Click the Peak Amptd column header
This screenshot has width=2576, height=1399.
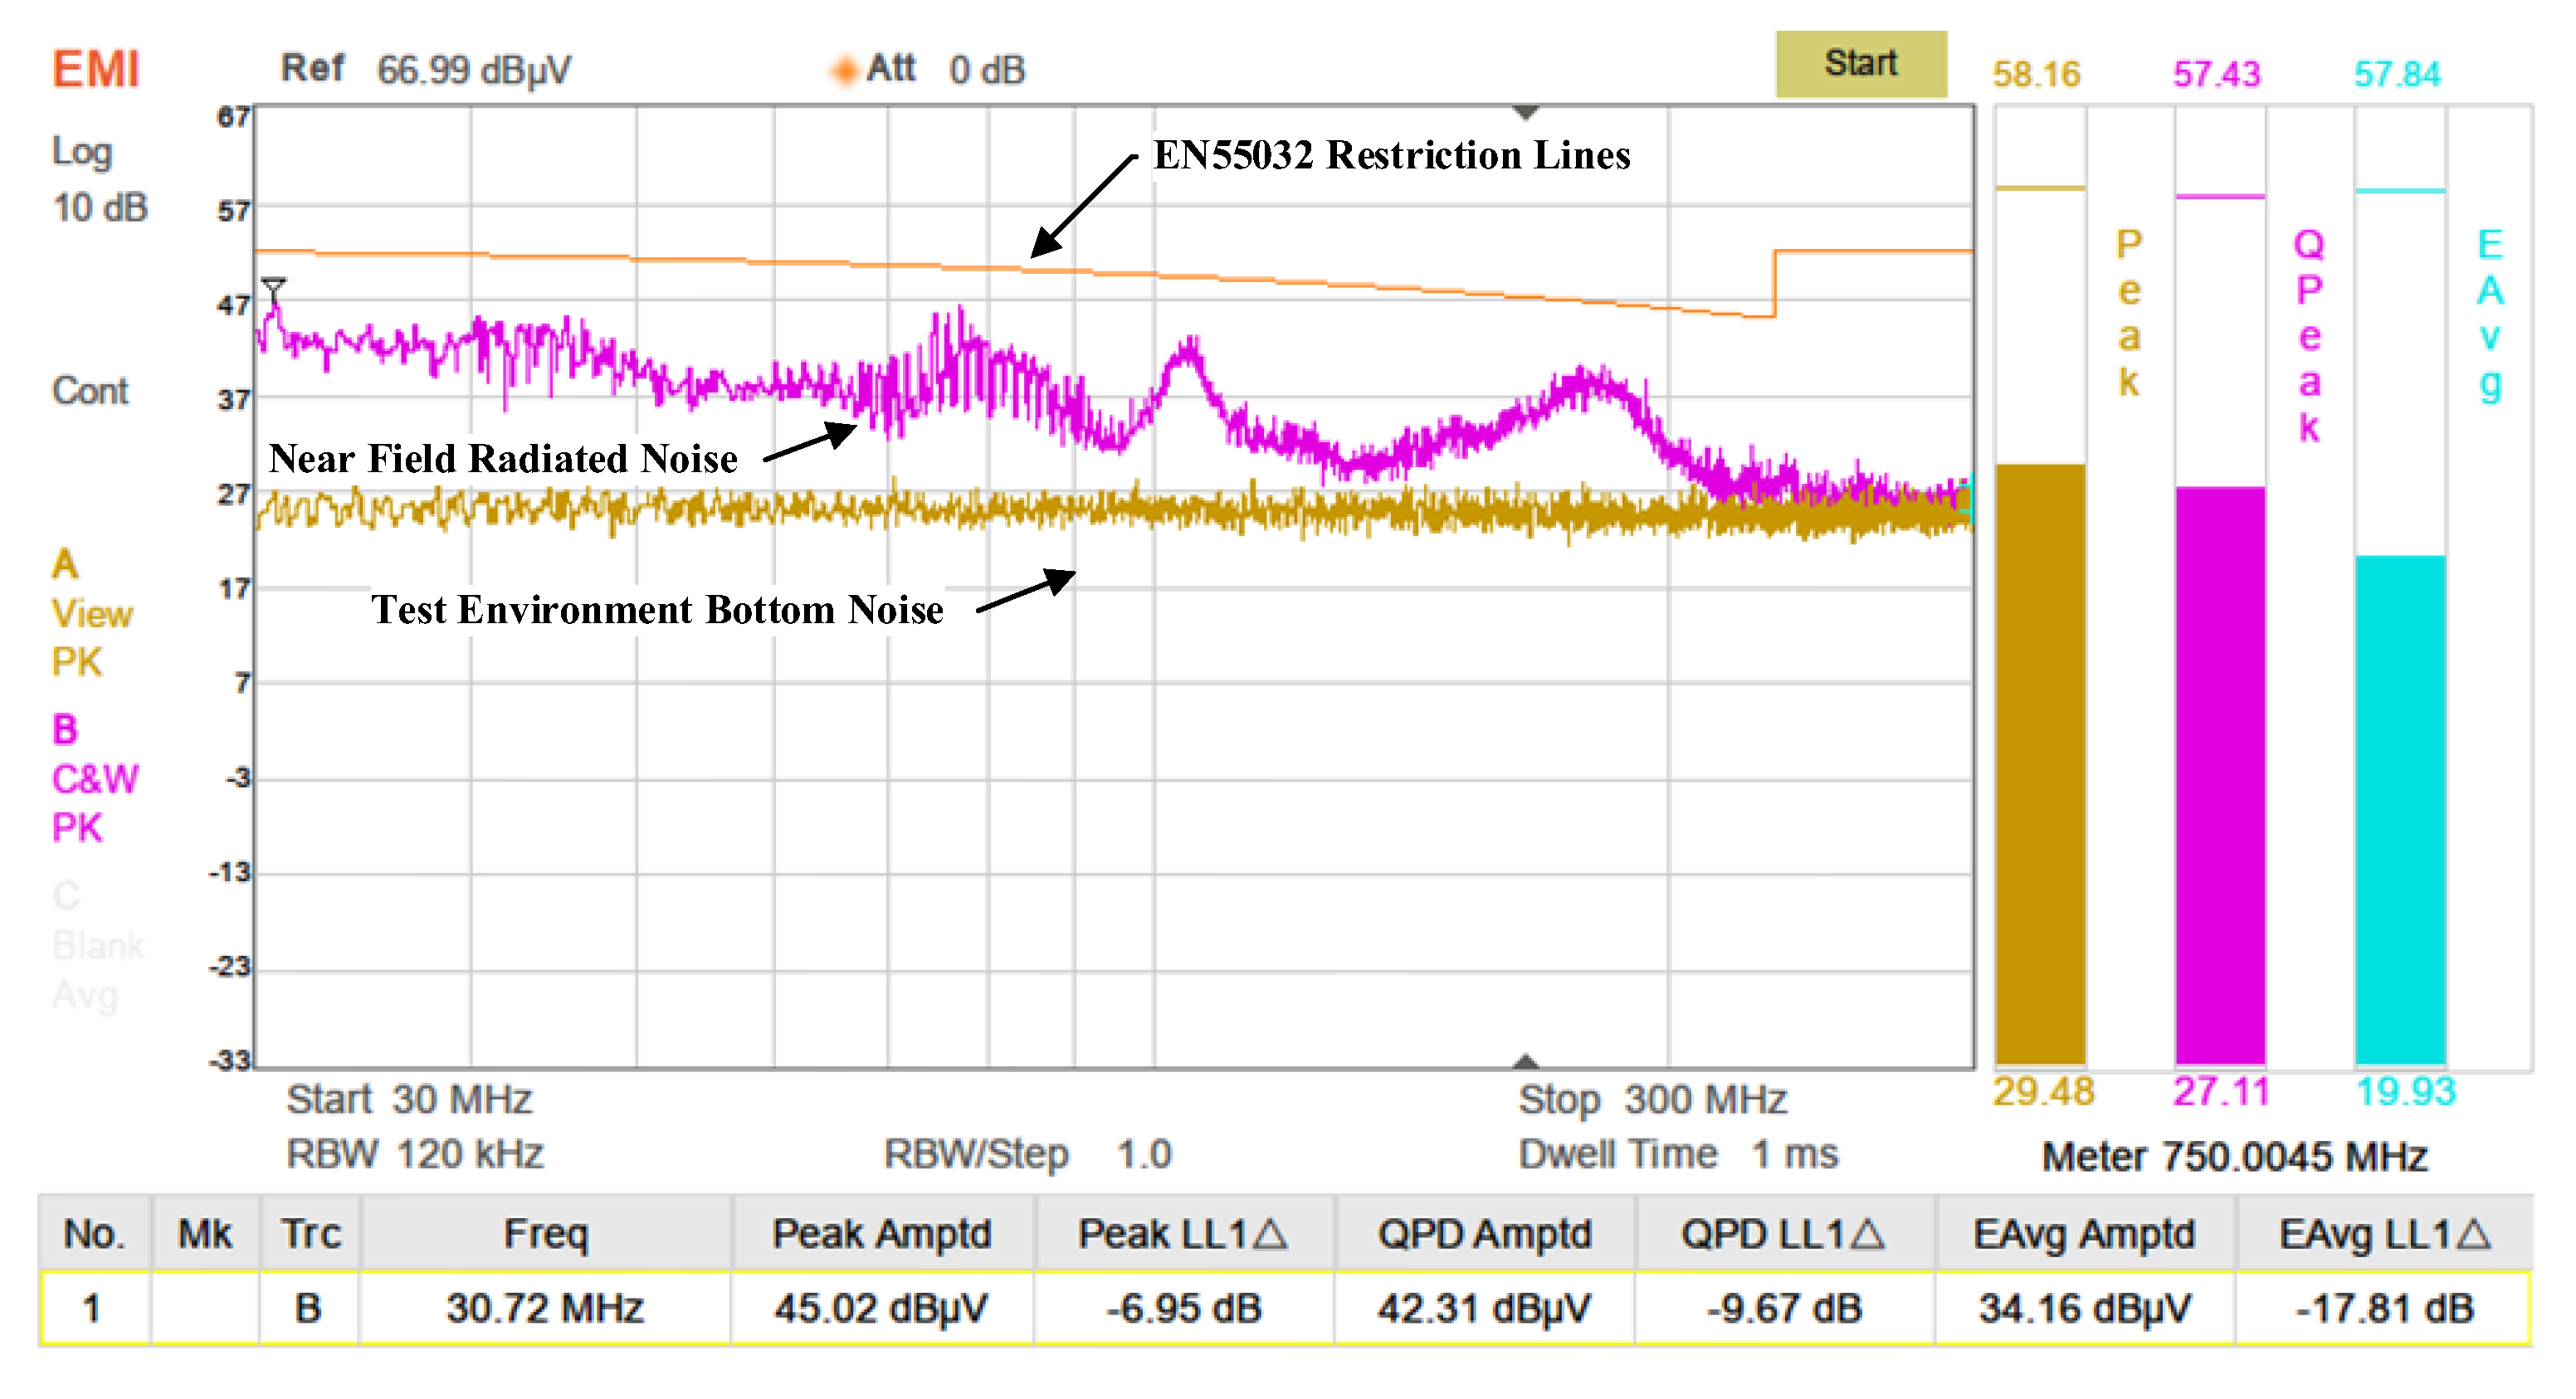point(881,1233)
